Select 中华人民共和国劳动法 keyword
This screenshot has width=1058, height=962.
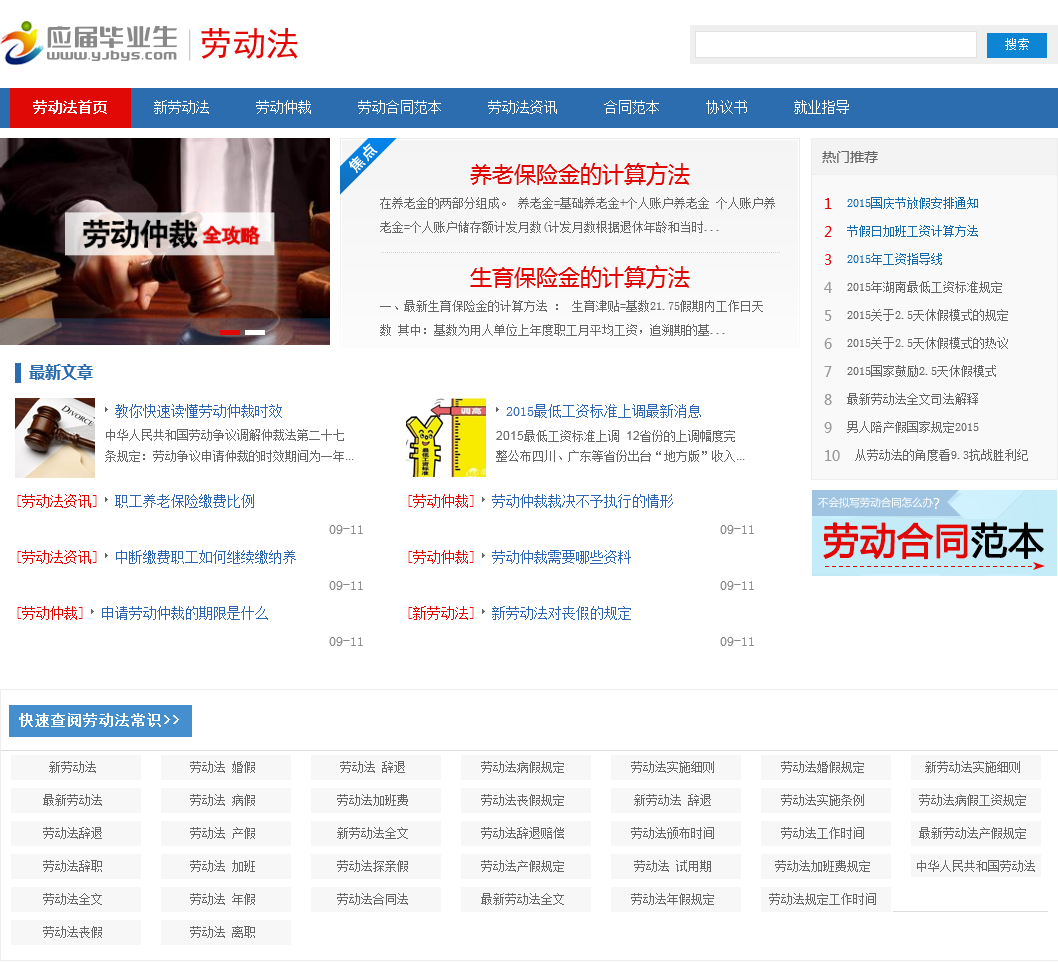click(975, 867)
